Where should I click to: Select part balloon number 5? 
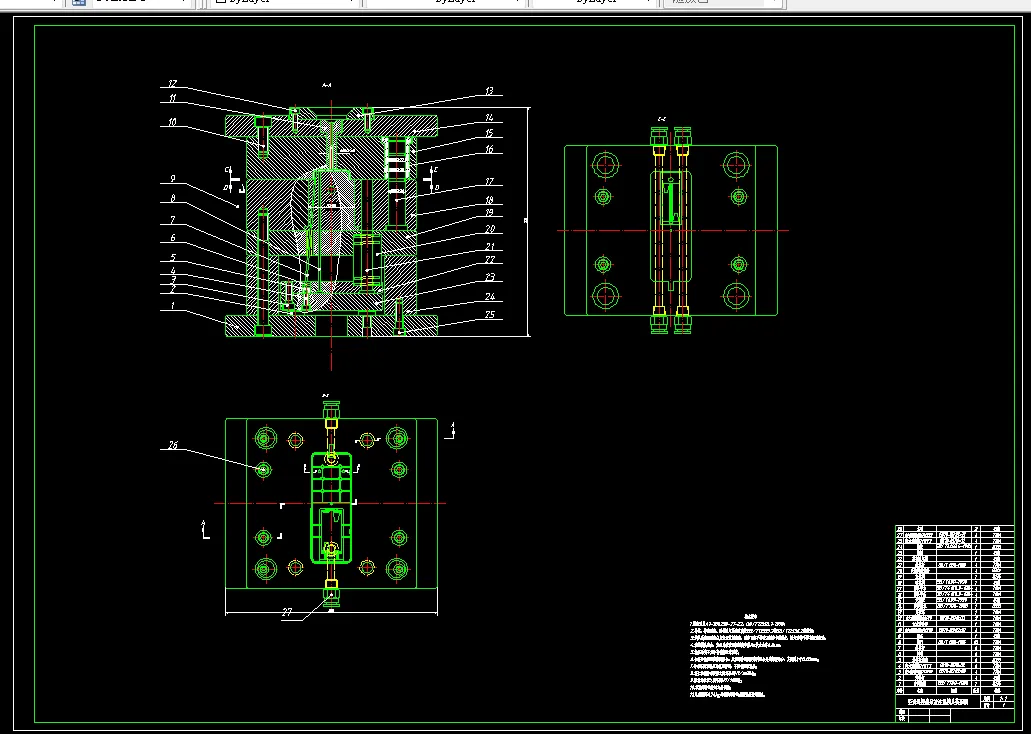pos(173,258)
